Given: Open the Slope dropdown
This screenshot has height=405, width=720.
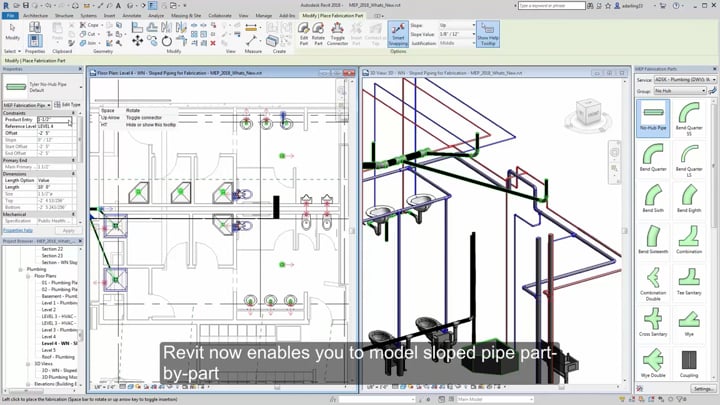Looking at the screenshot, I should coord(457,25).
